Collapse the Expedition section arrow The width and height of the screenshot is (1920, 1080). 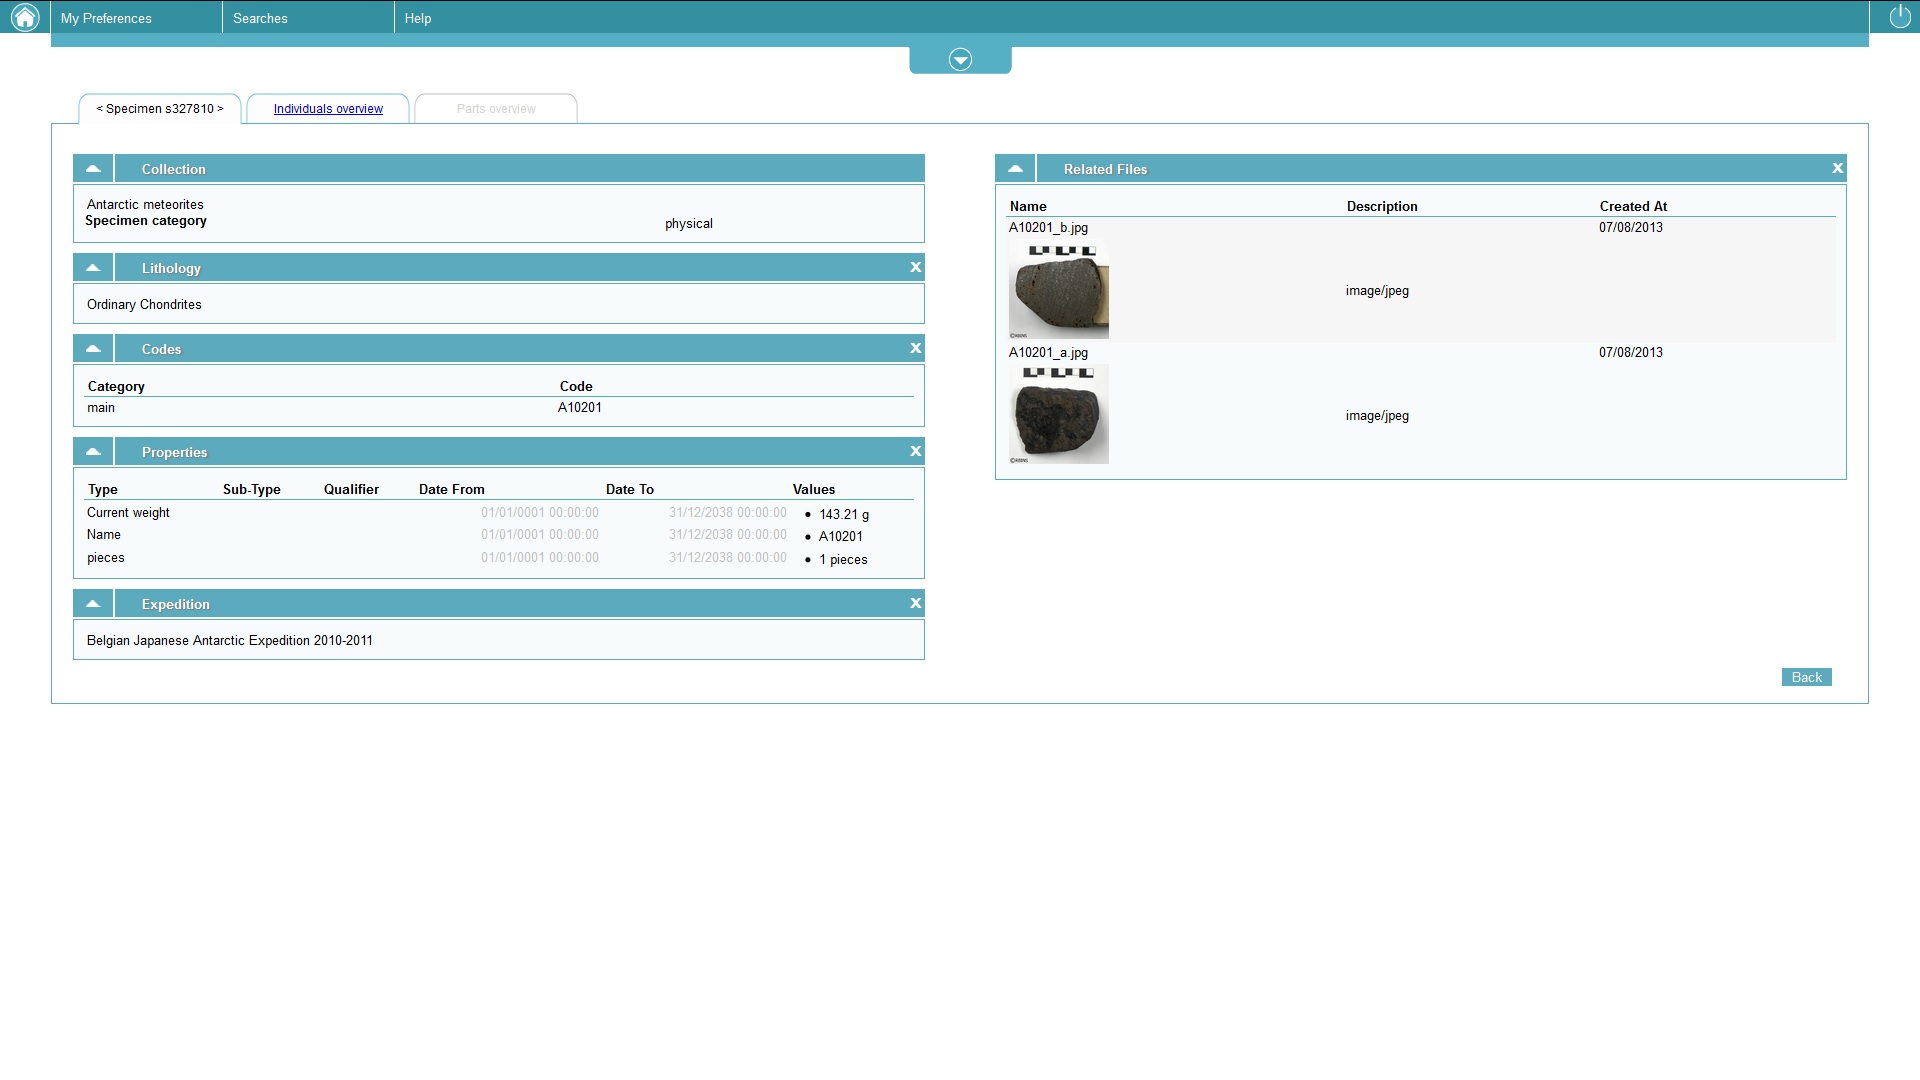(x=93, y=603)
